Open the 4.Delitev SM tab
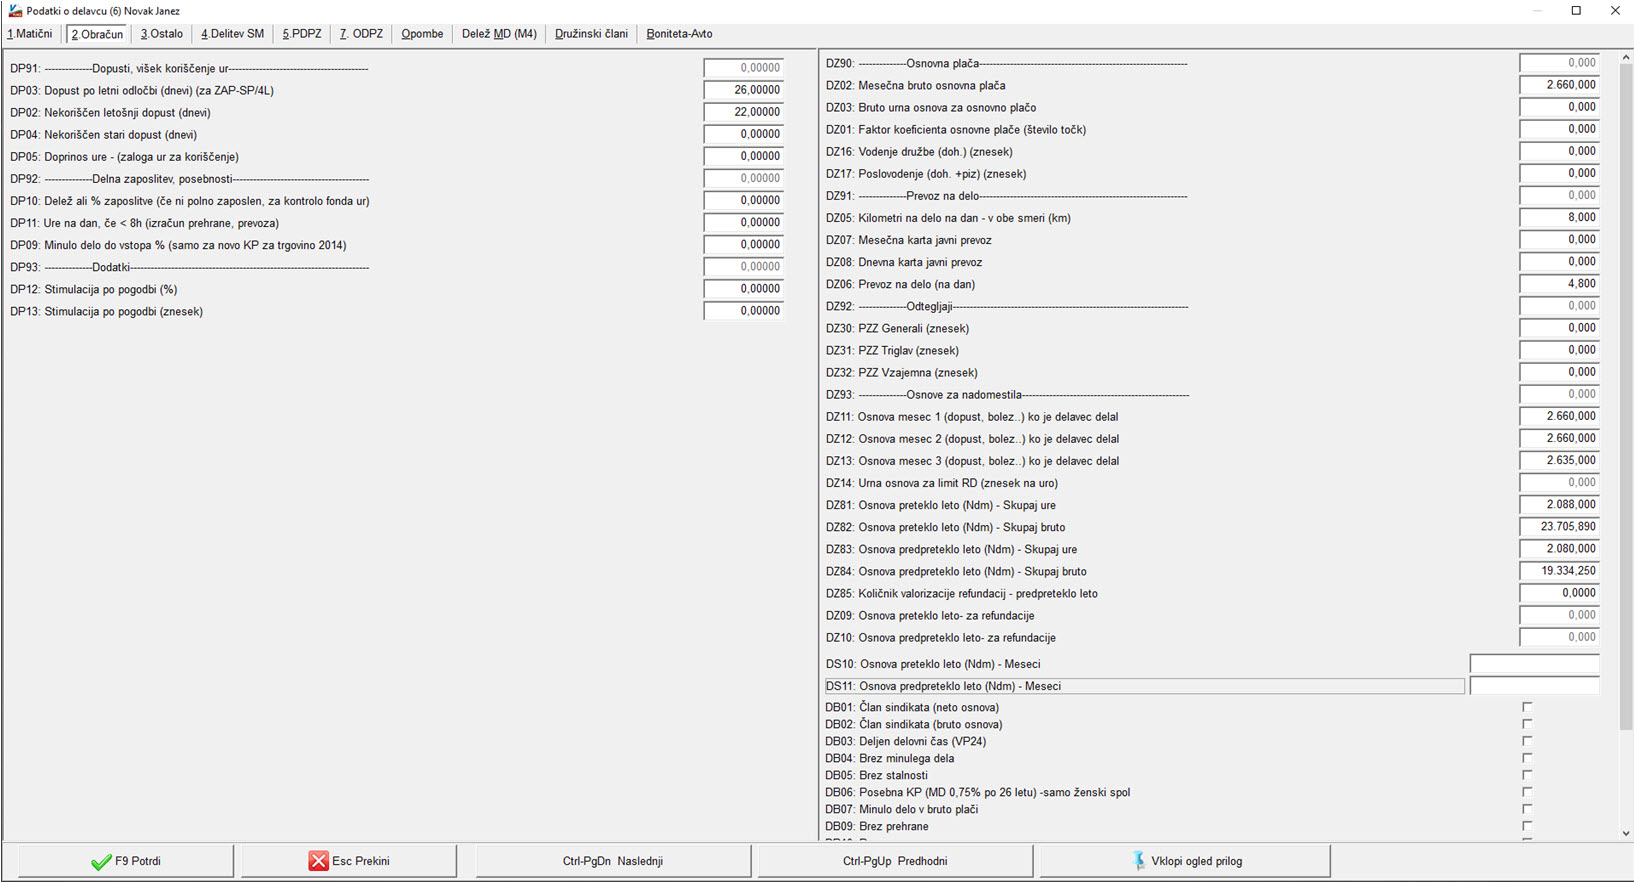The image size is (1634, 883). [x=233, y=34]
